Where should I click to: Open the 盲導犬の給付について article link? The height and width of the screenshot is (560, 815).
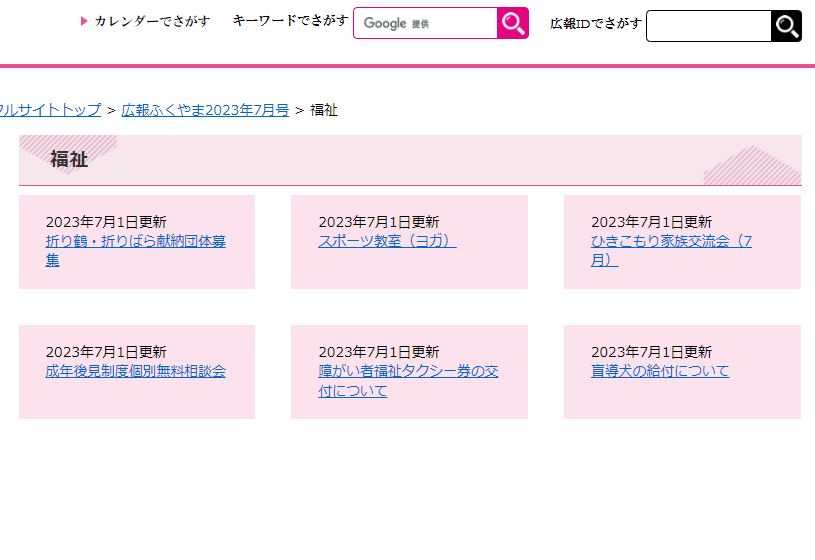pyautogui.click(x=659, y=371)
